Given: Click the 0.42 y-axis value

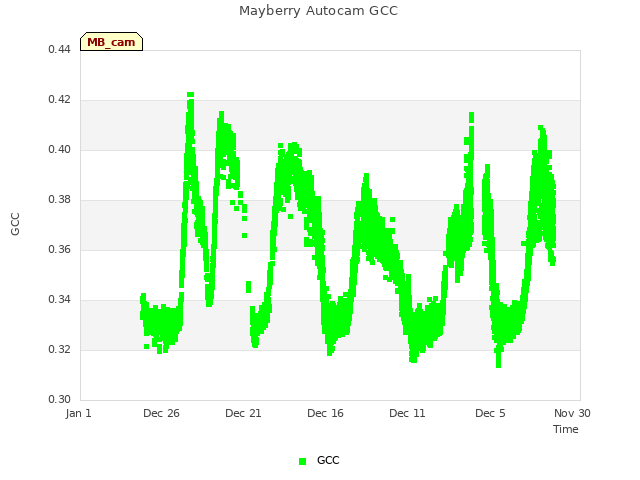Looking at the screenshot, I should tap(60, 100).
